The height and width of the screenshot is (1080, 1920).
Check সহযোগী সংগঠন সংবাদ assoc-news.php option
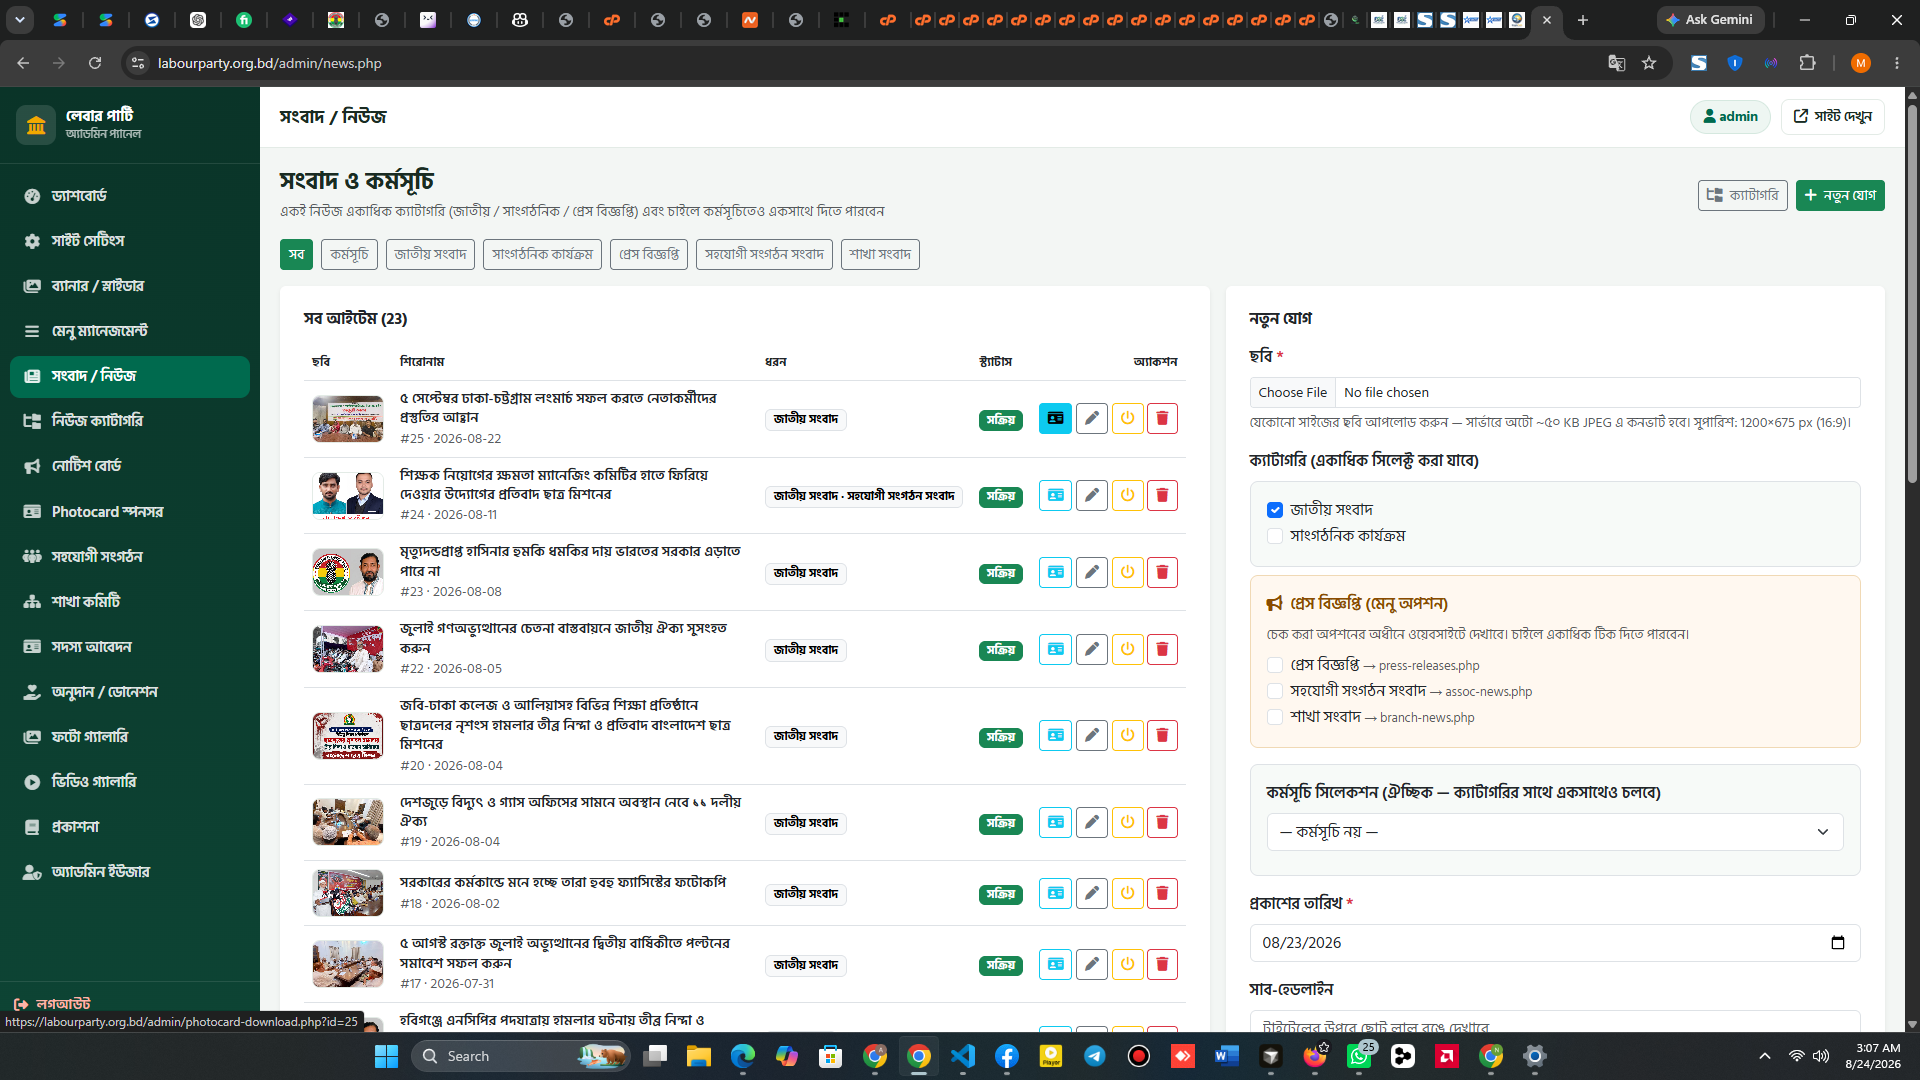1275,691
